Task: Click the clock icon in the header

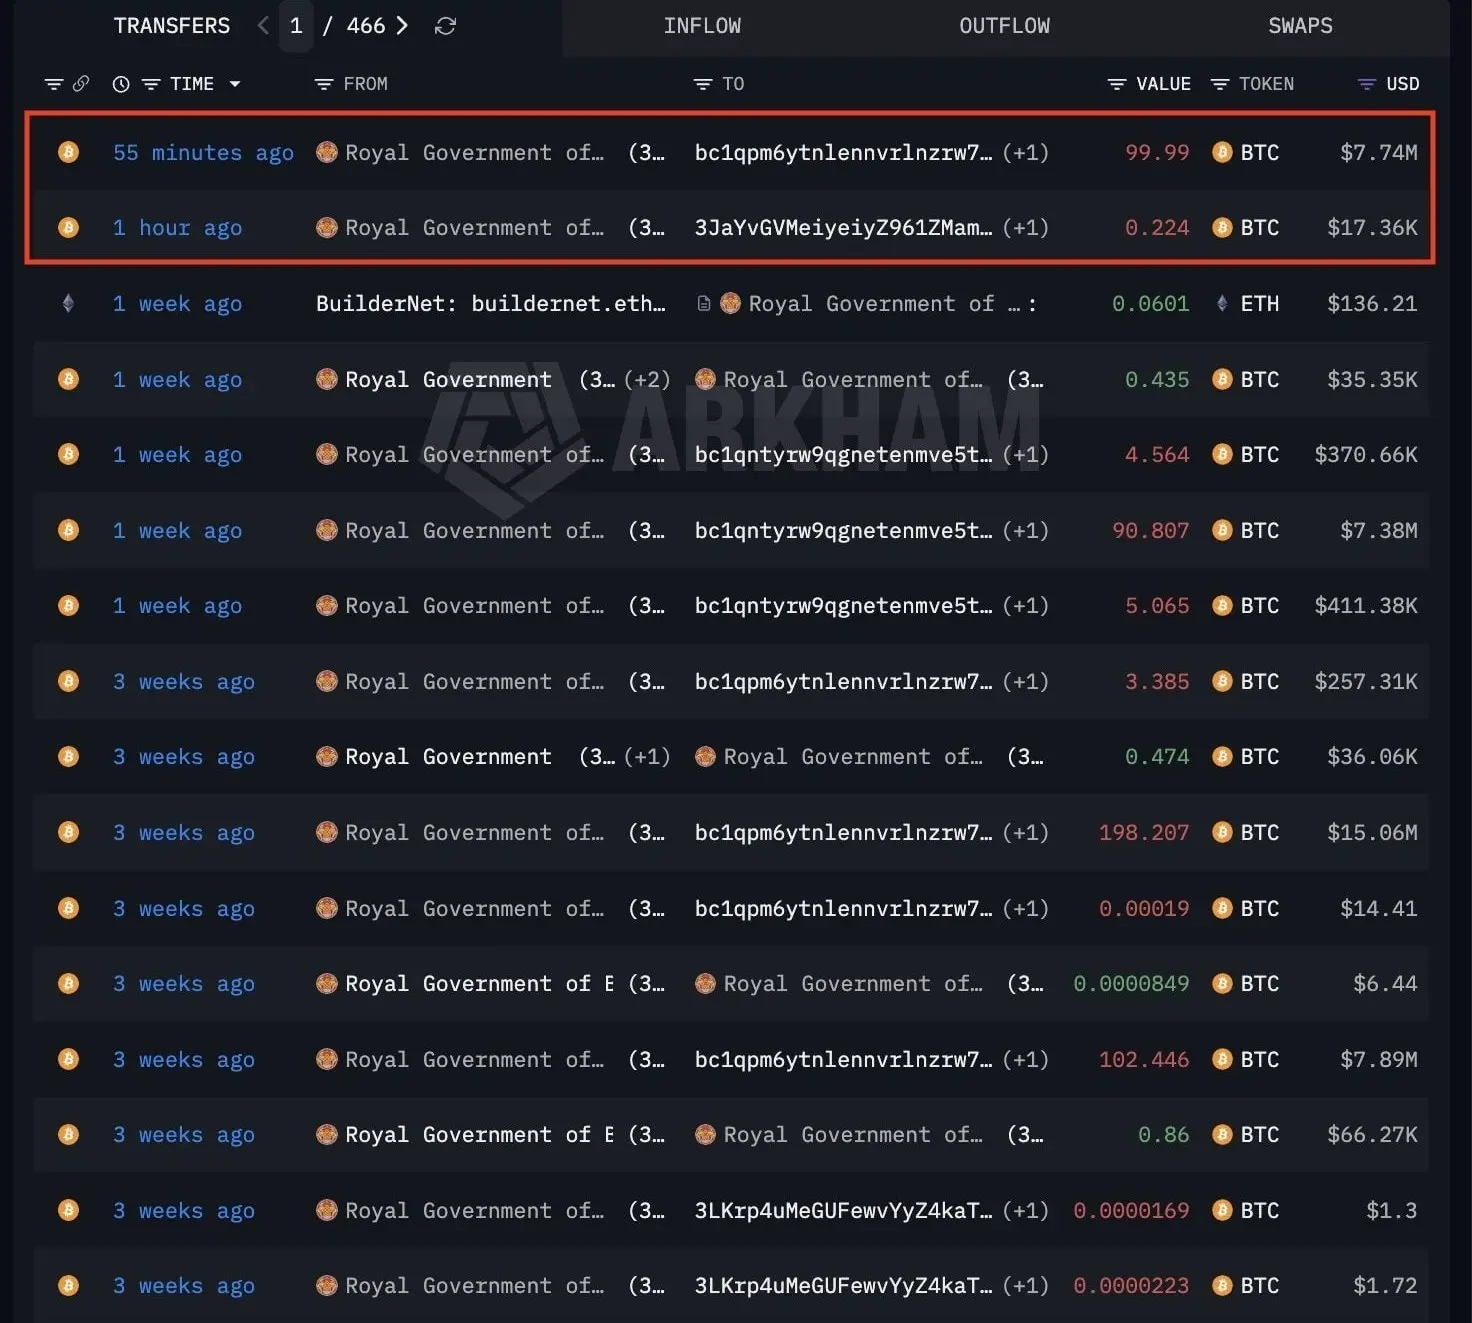Action: [121, 84]
